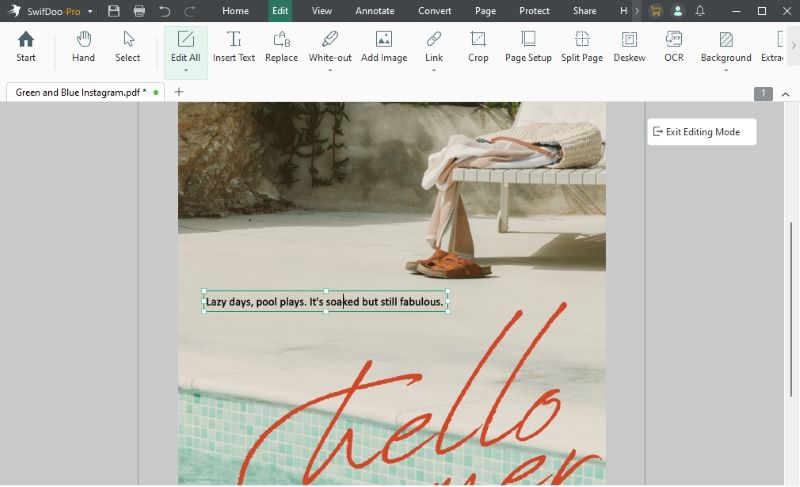Screen dimensions: 800x487
Task: Select the White-out tool
Action: pyautogui.click(x=330, y=46)
